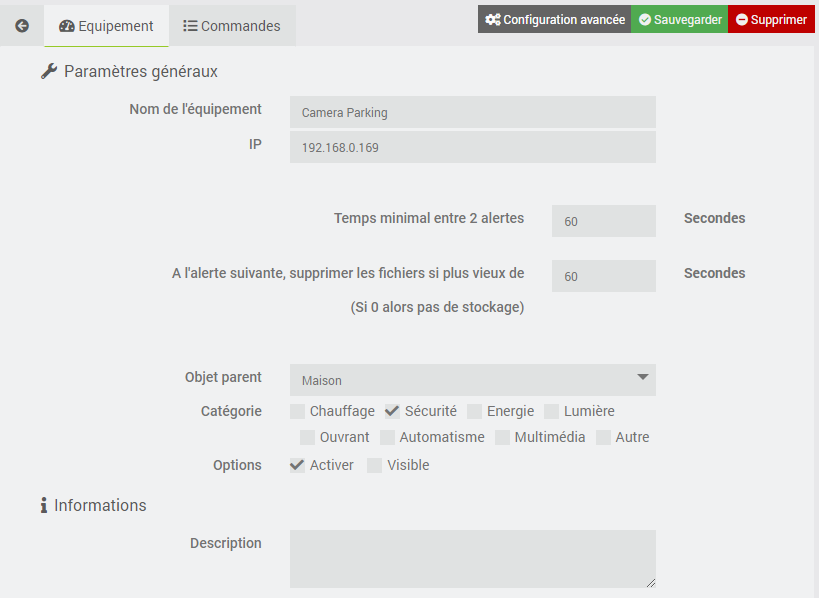Tick the Energie checkbox
The image size is (819, 598).
pos(475,411)
